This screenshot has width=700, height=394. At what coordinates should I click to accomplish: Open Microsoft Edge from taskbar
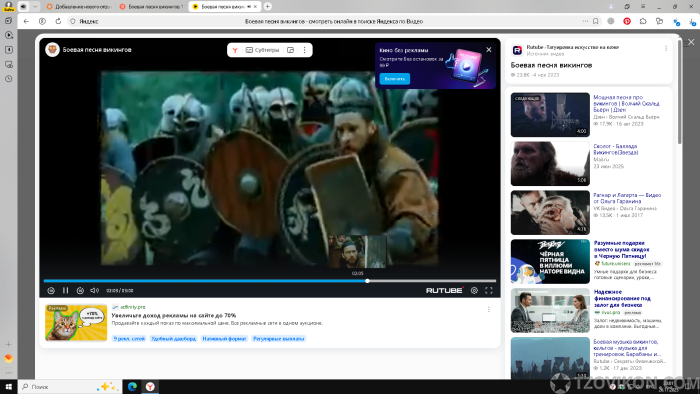[132, 387]
